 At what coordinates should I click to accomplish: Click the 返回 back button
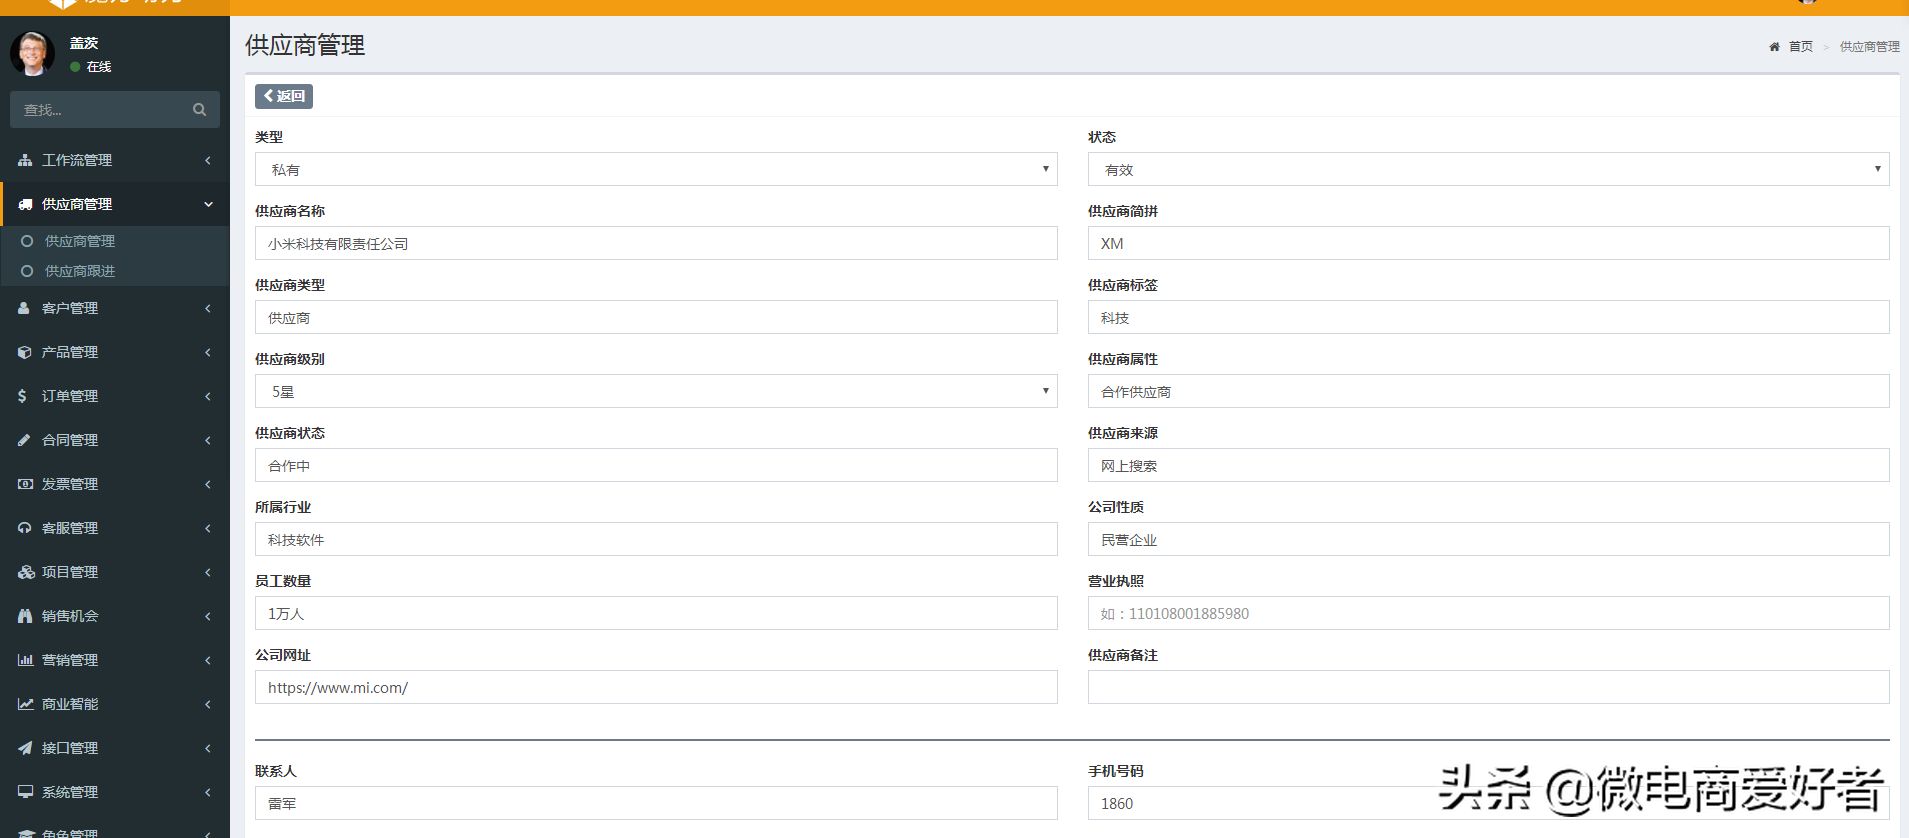[284, 96]
